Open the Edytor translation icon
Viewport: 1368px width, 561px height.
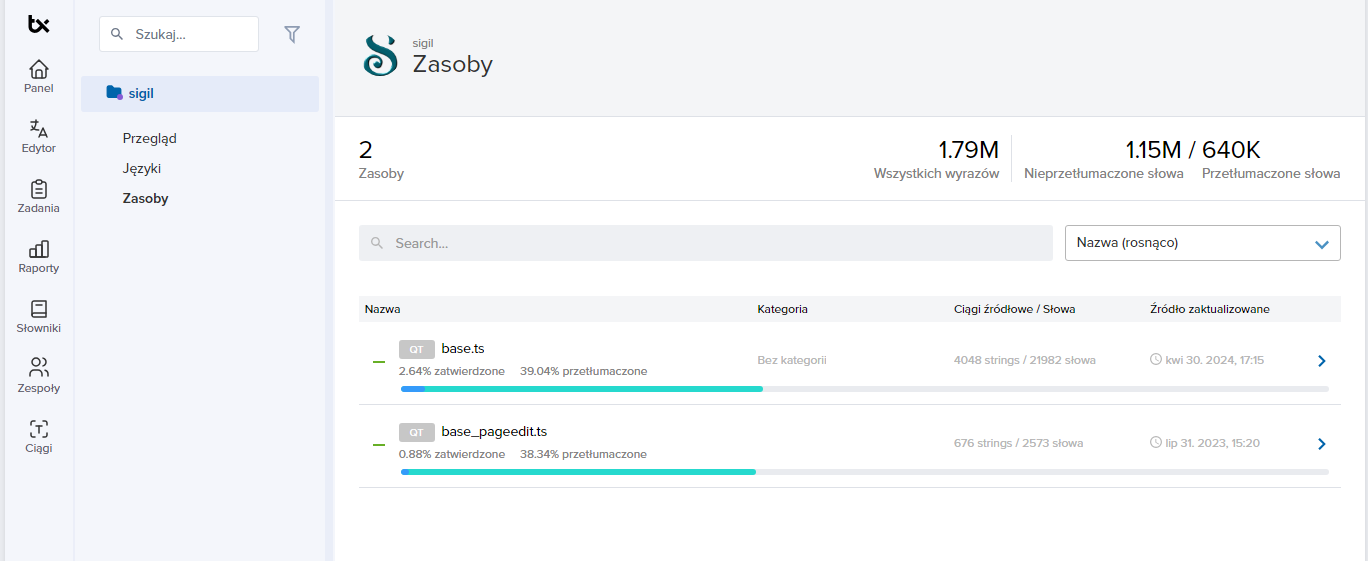[39, 129]
